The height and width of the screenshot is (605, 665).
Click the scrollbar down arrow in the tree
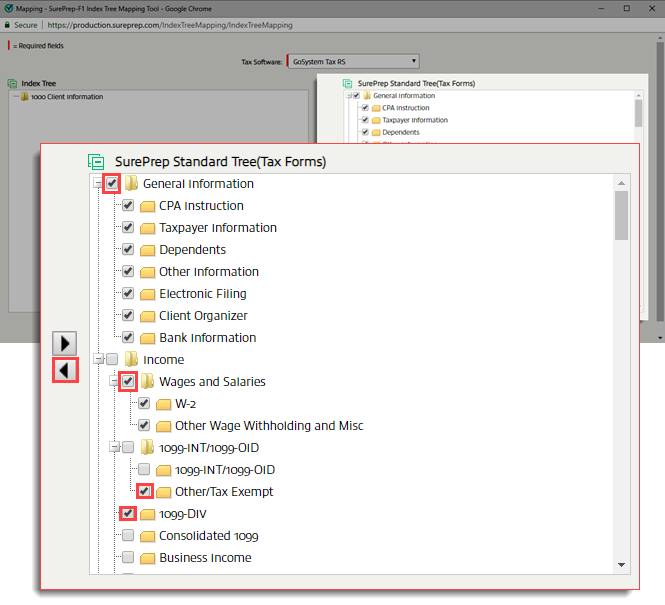click(621, 565)
